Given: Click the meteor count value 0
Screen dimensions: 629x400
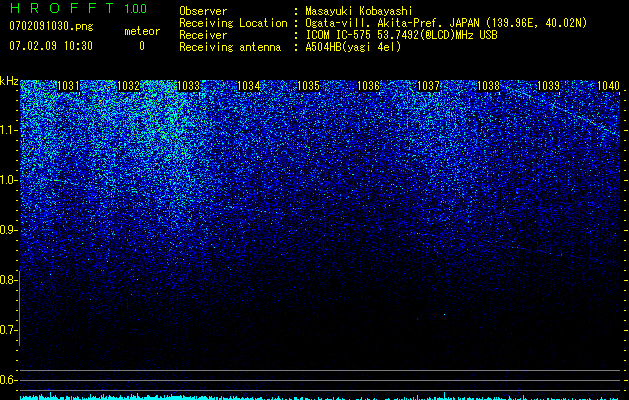Looking at the screenshot, I should 142,46.
